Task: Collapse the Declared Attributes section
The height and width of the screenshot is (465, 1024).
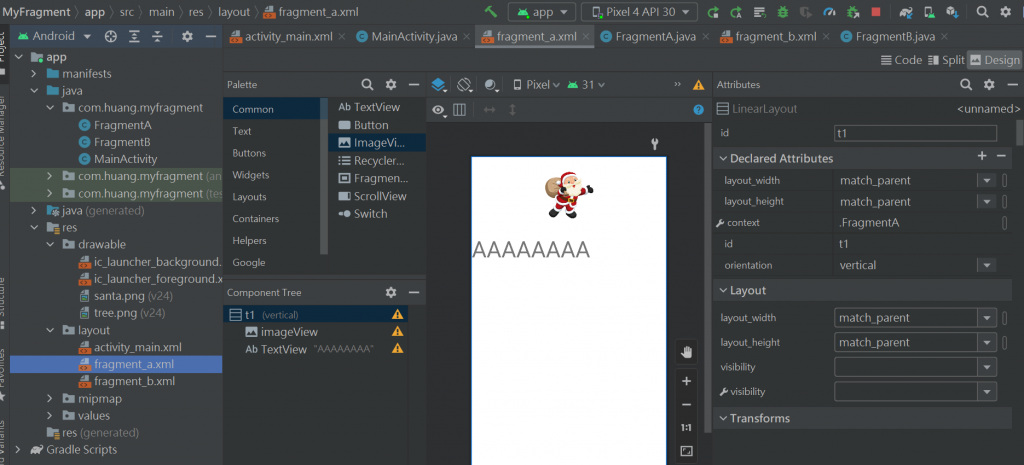Action: point(723,159)
